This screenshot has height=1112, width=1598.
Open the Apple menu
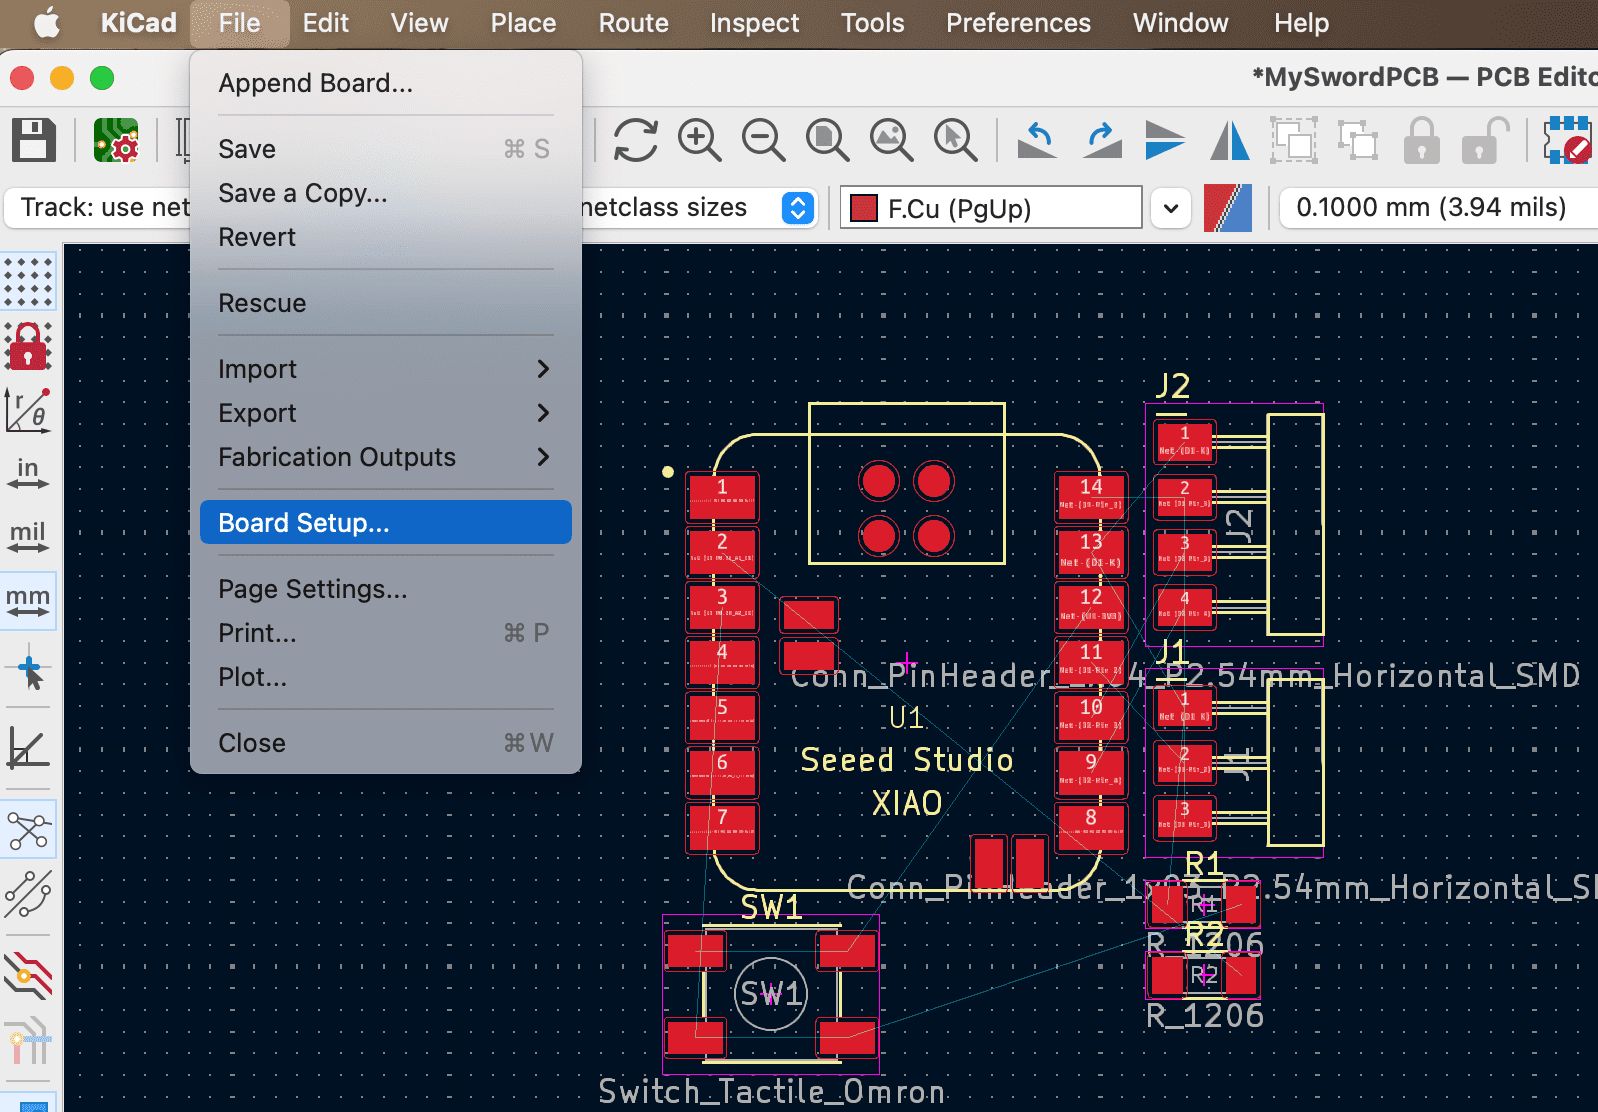point(47,23)
